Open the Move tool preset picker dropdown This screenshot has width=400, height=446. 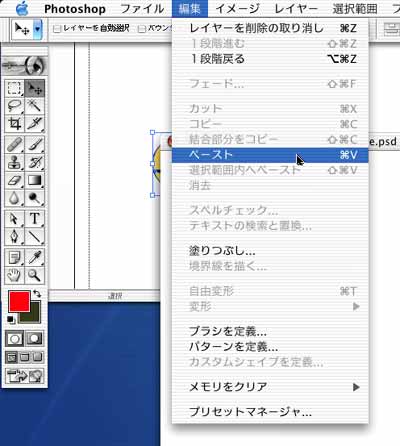37,29
